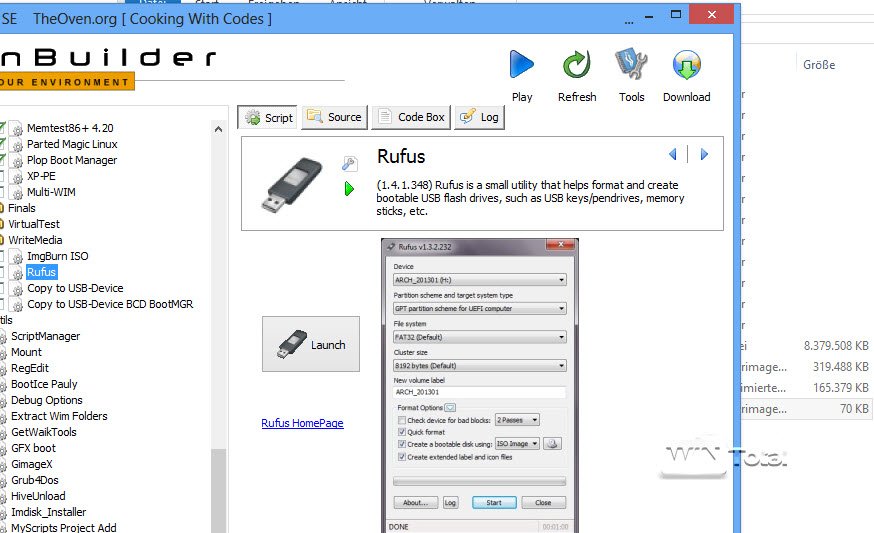Select Debug Options entry
The height and width of the screenshot is (533, 874).
46,400
